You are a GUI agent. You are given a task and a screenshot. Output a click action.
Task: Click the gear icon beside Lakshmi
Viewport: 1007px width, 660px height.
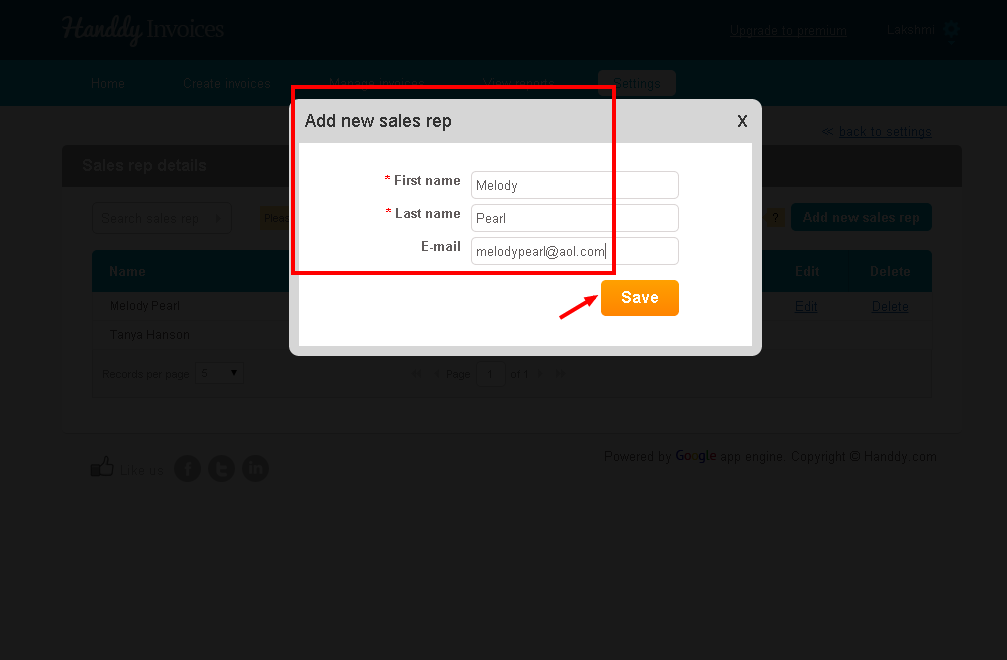[951, 30]
